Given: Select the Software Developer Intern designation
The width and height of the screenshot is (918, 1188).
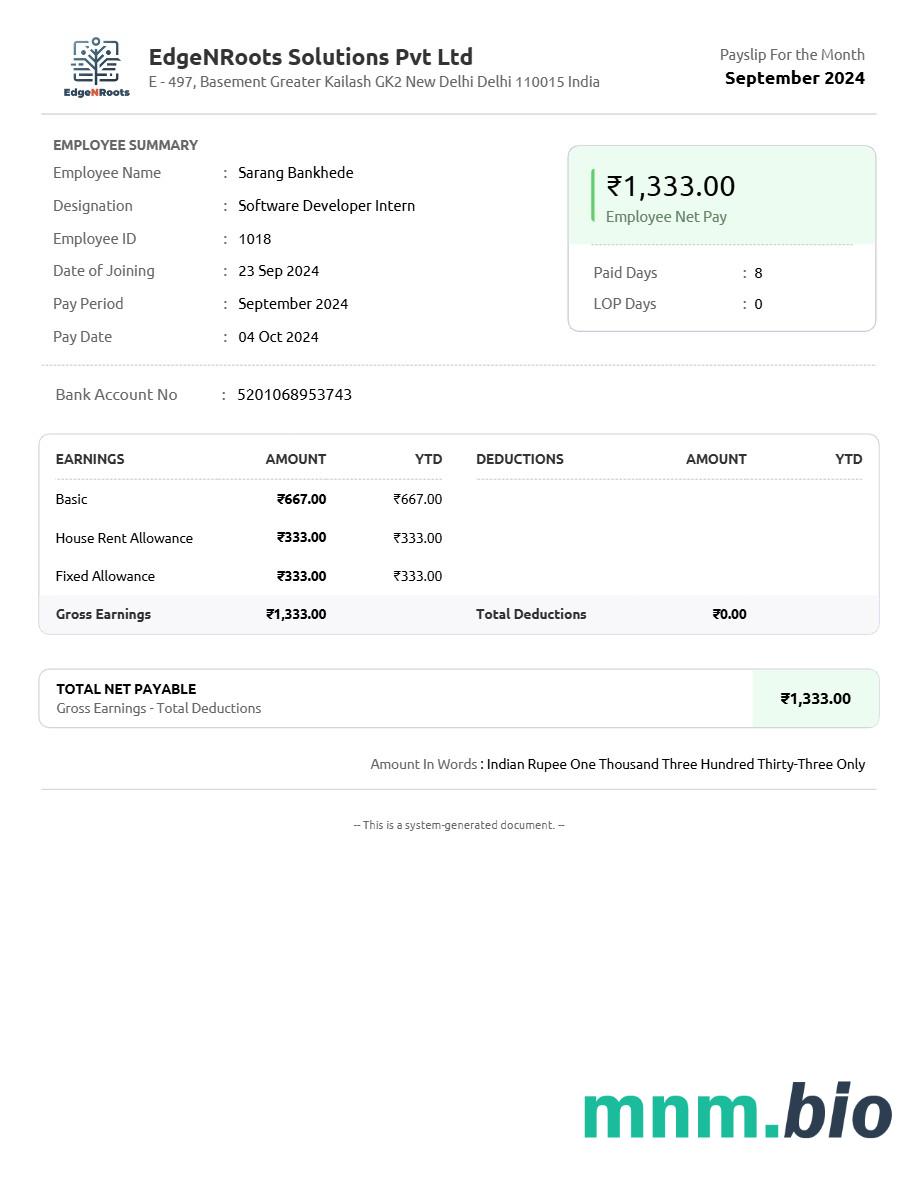Looking at the screenshot, I should point(326,206).
